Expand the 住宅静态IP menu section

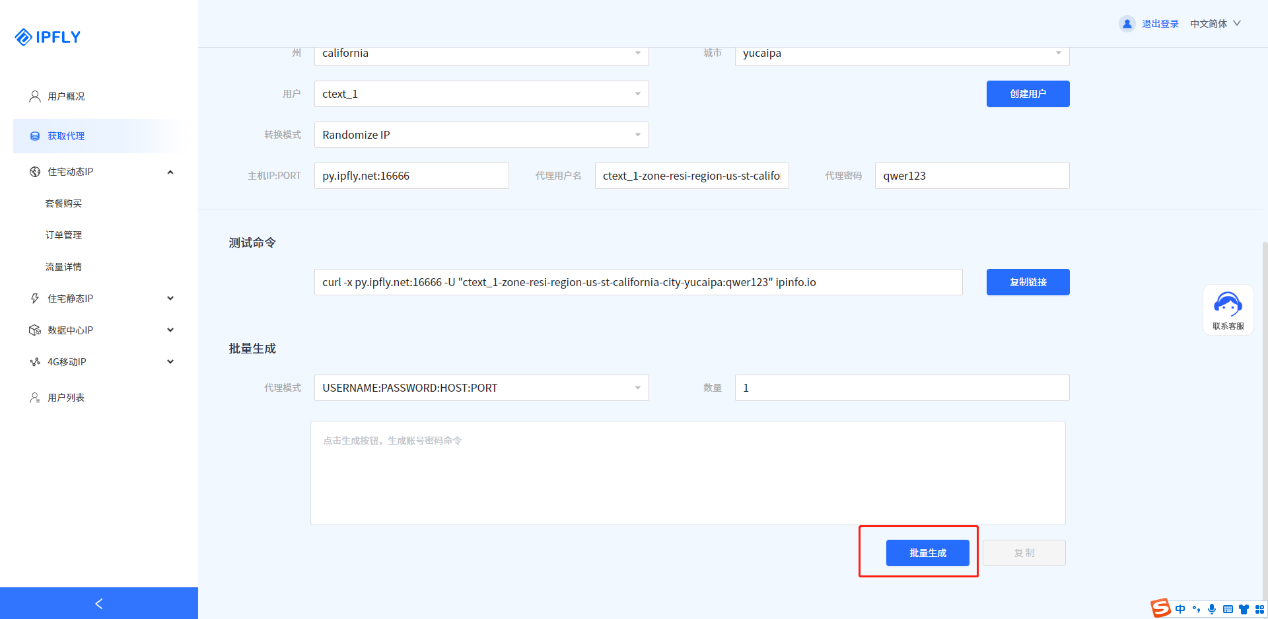pyautogui.click(x=169, y=298)
